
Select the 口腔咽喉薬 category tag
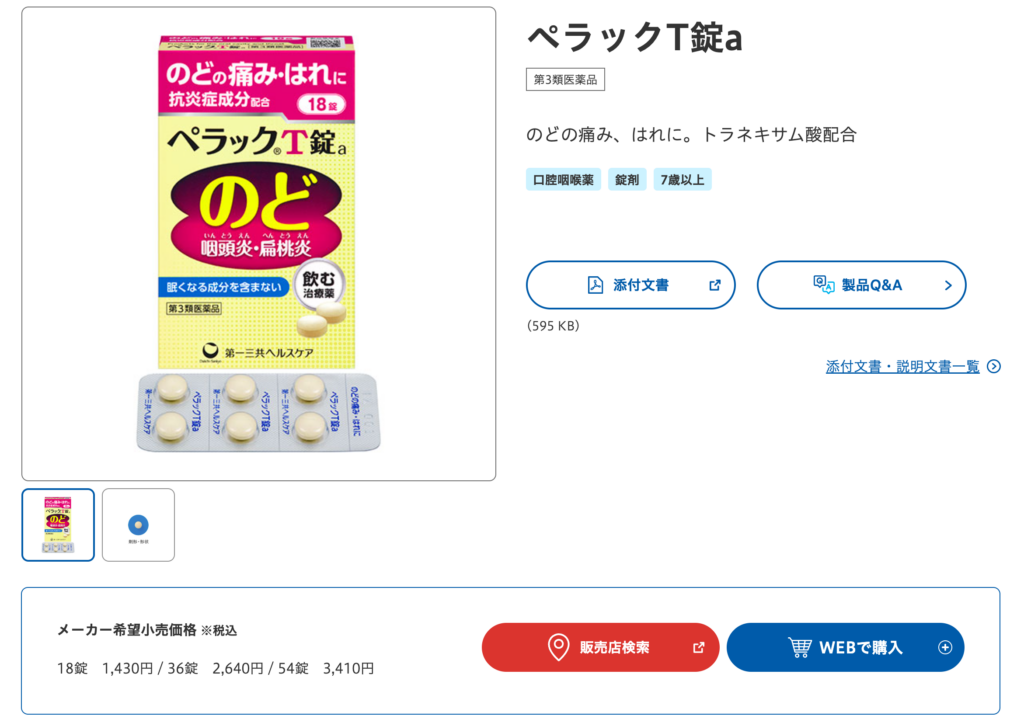563,179
